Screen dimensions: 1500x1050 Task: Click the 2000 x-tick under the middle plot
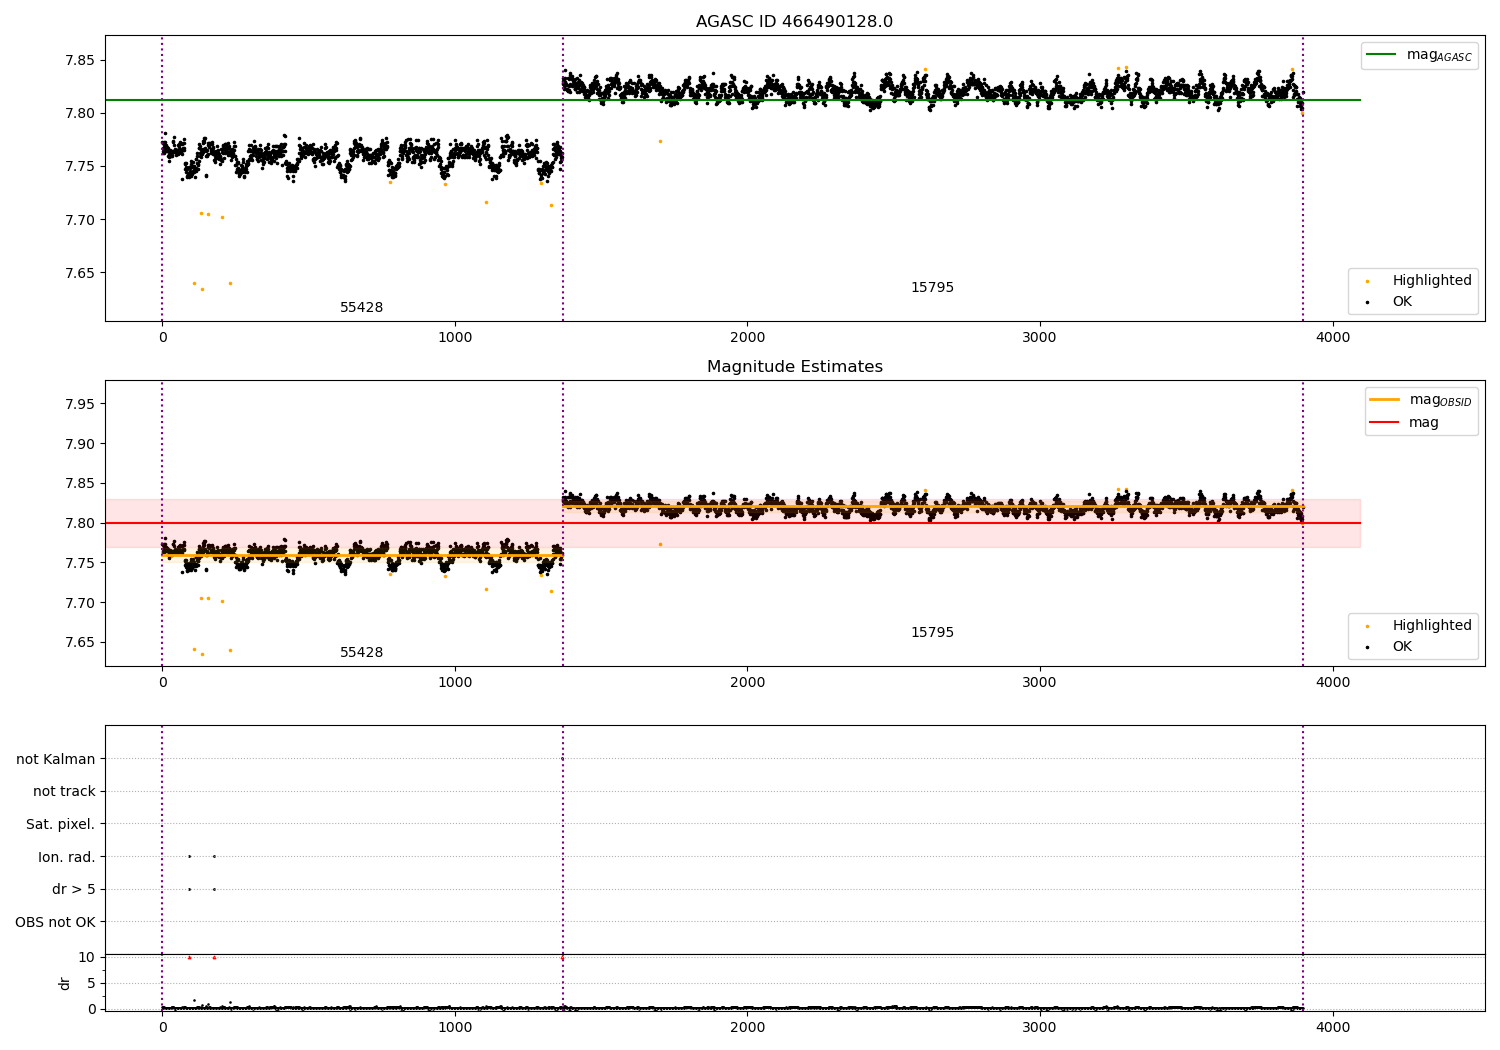click(747, 683)
